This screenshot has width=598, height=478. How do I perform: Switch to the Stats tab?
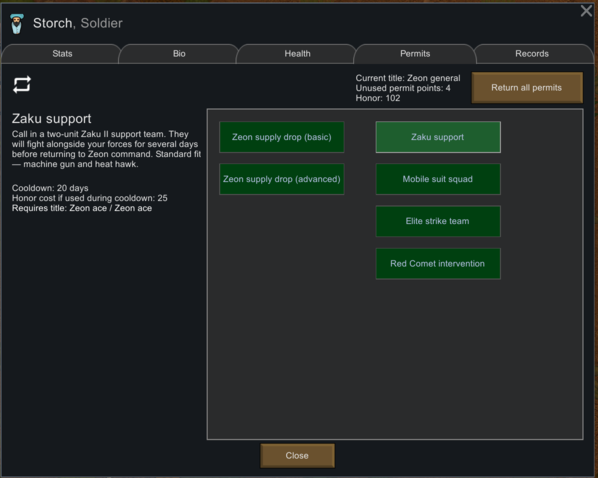62,54
